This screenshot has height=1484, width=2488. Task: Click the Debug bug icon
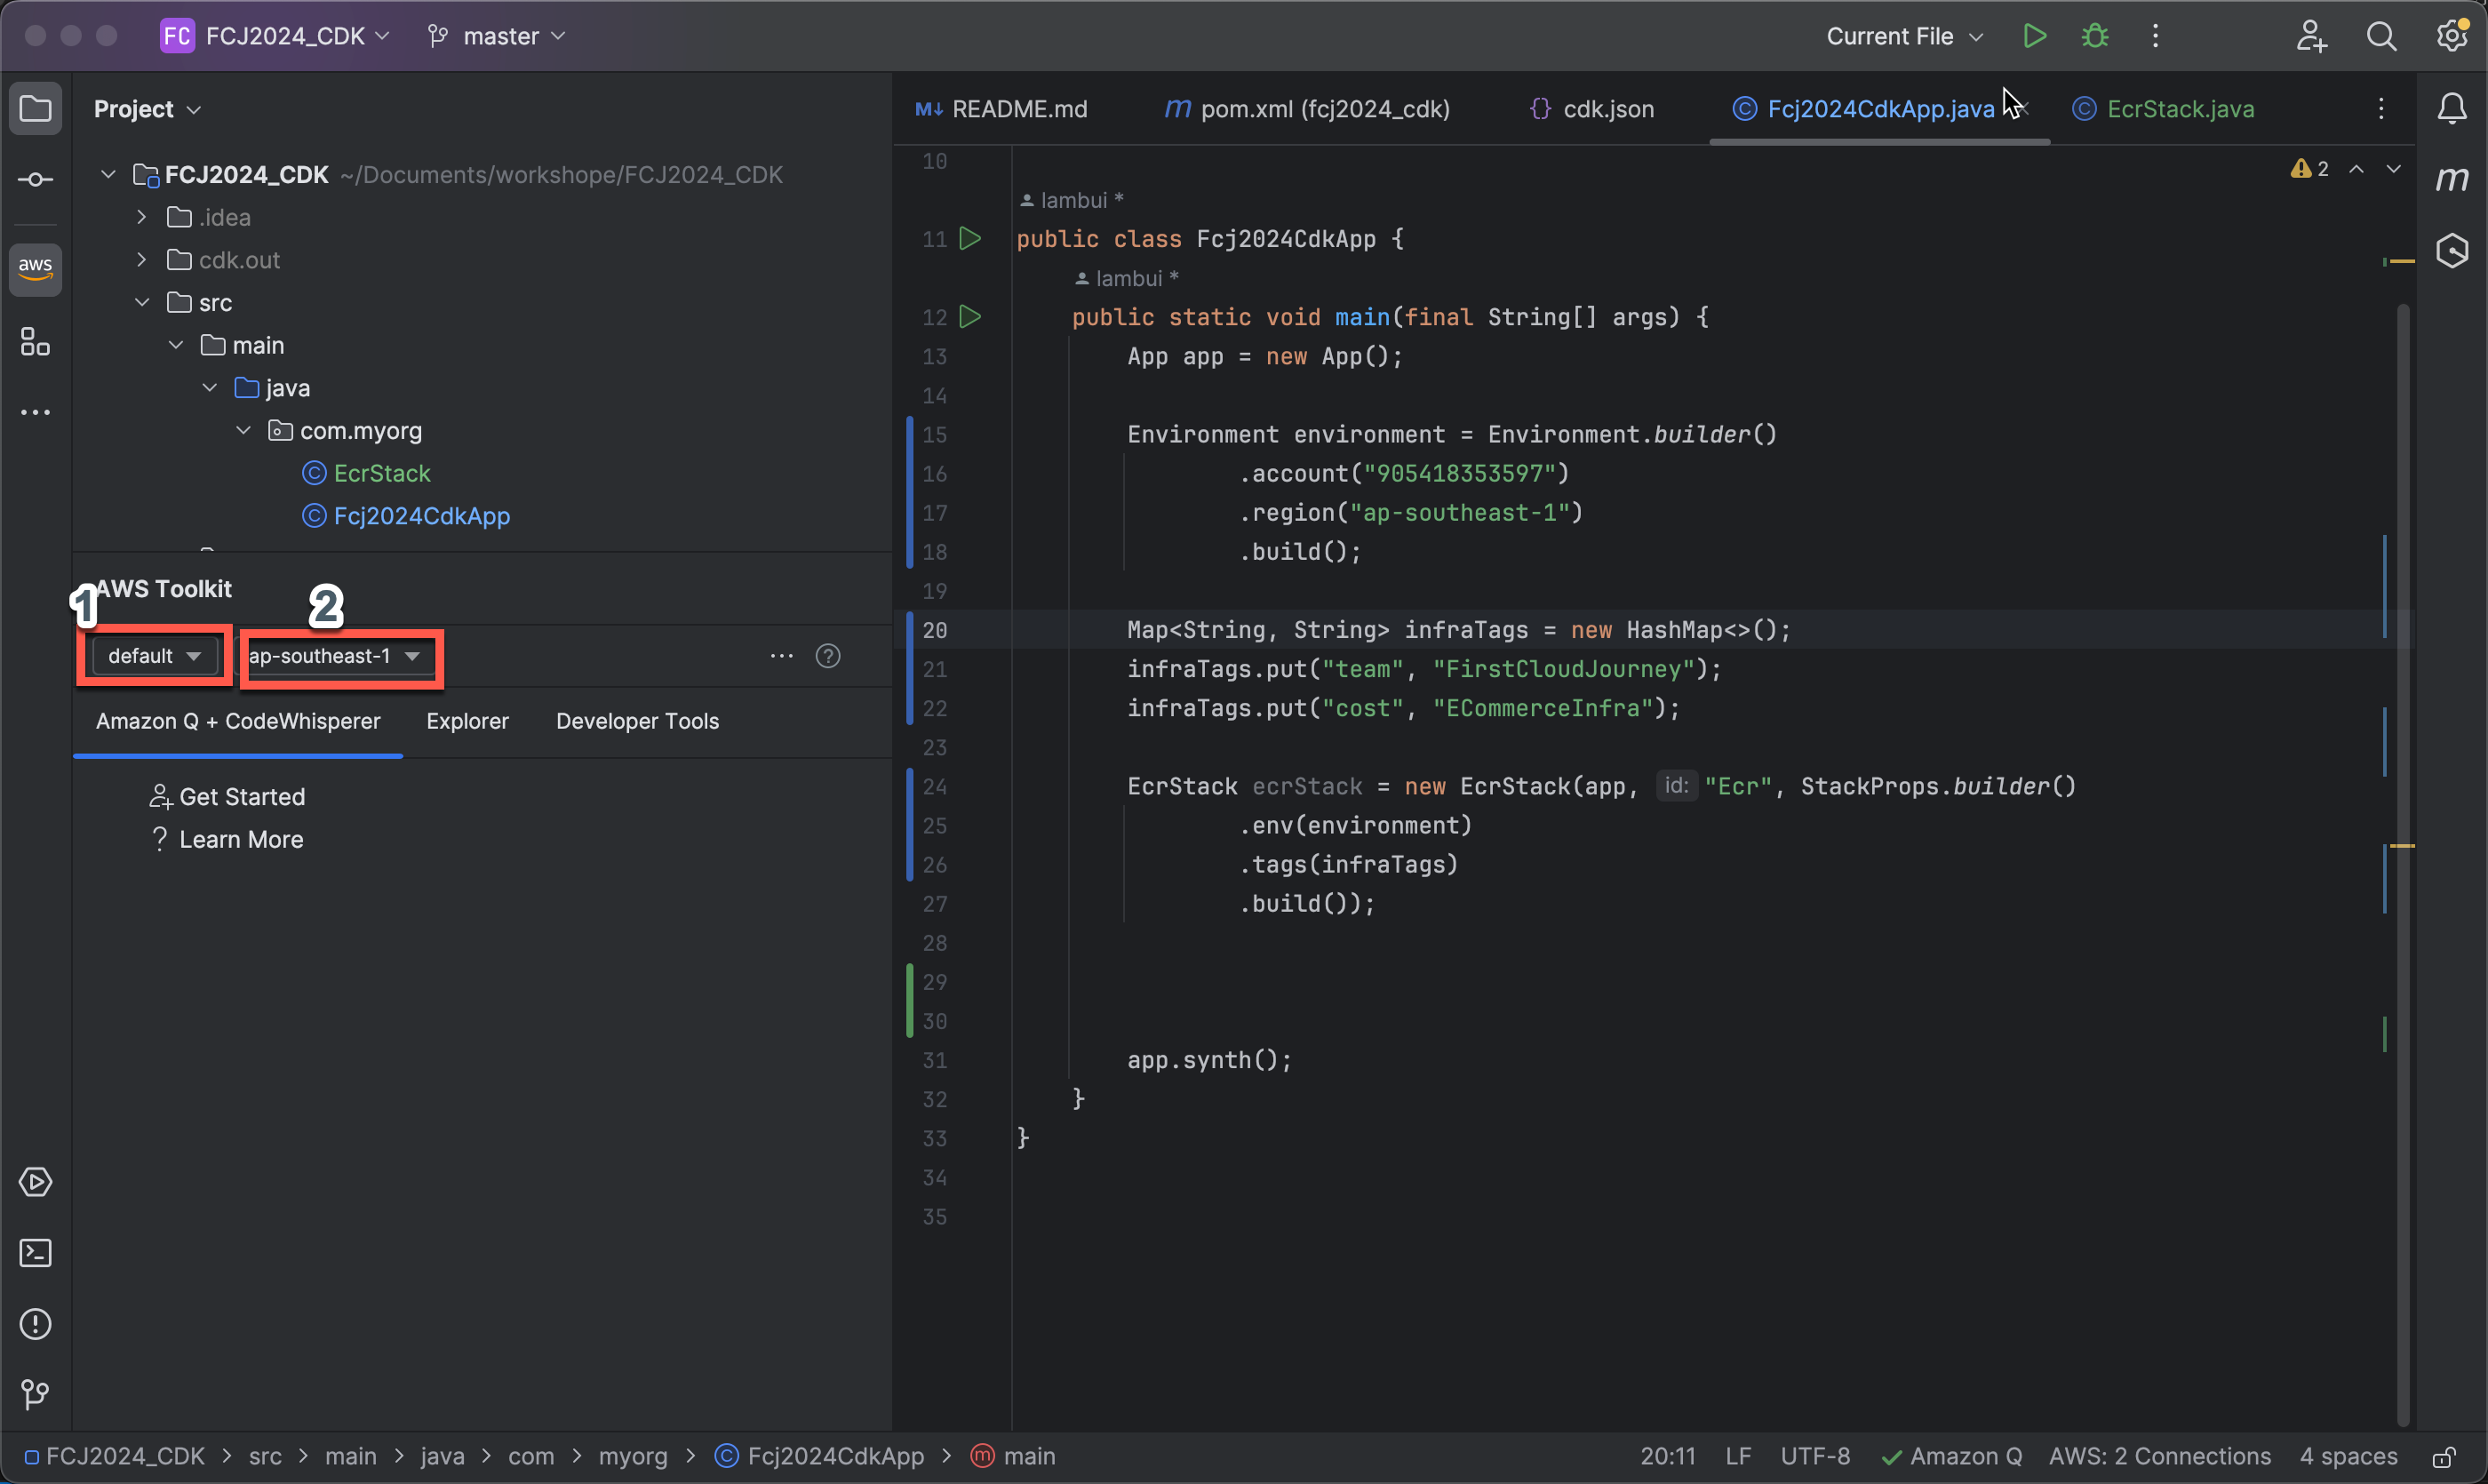pyautogui.click(x=2094, y=37)
